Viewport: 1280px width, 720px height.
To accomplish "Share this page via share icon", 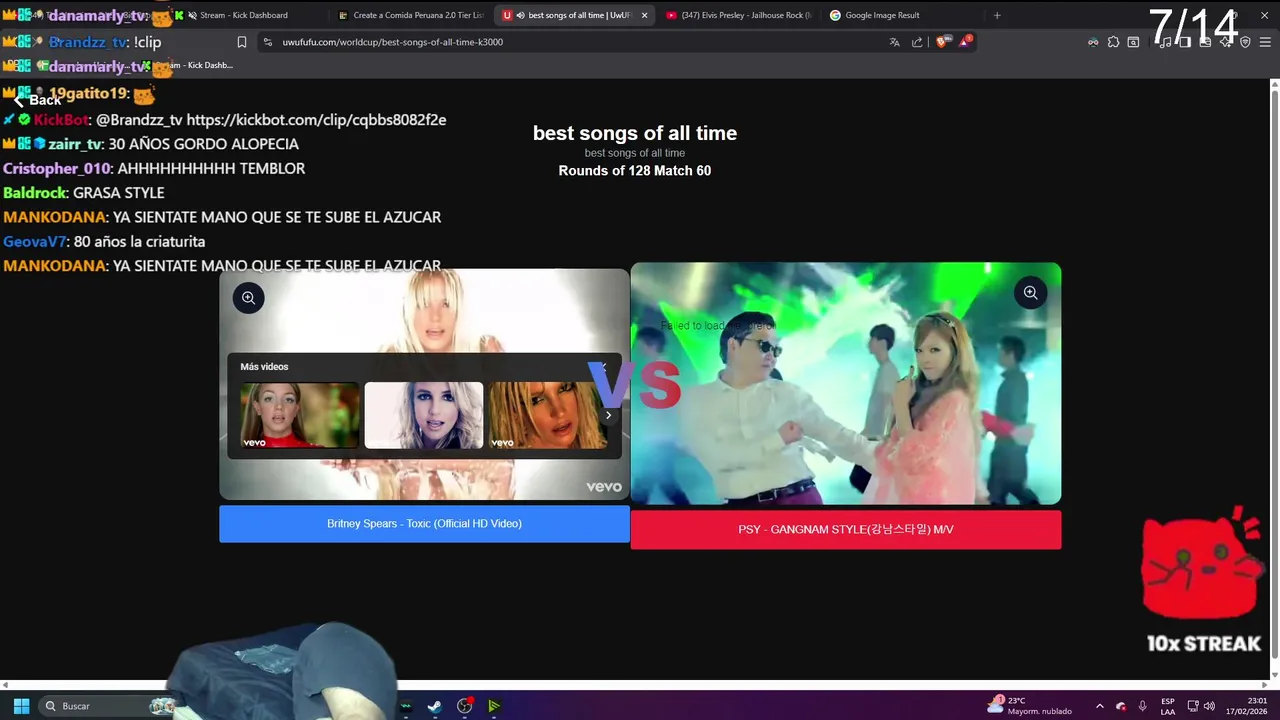I will [917, 42].
